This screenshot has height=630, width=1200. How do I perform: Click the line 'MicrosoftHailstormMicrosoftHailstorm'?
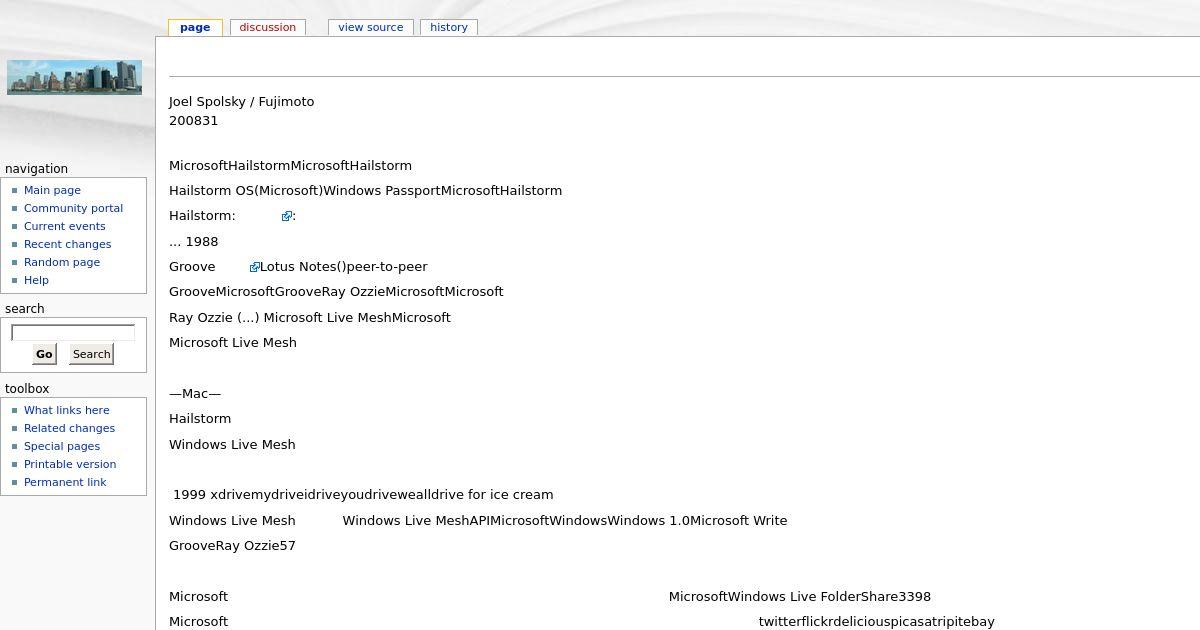[x=290, y=165]
